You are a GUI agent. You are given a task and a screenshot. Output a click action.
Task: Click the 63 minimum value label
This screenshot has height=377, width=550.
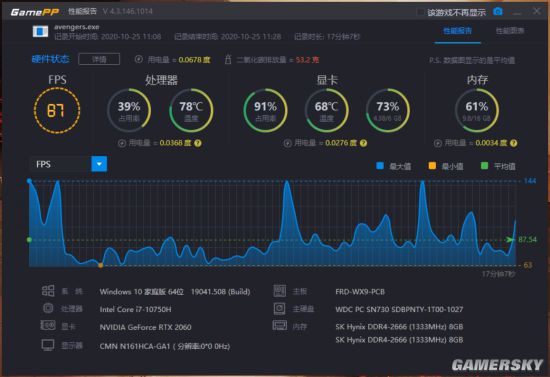click(528, 265)
